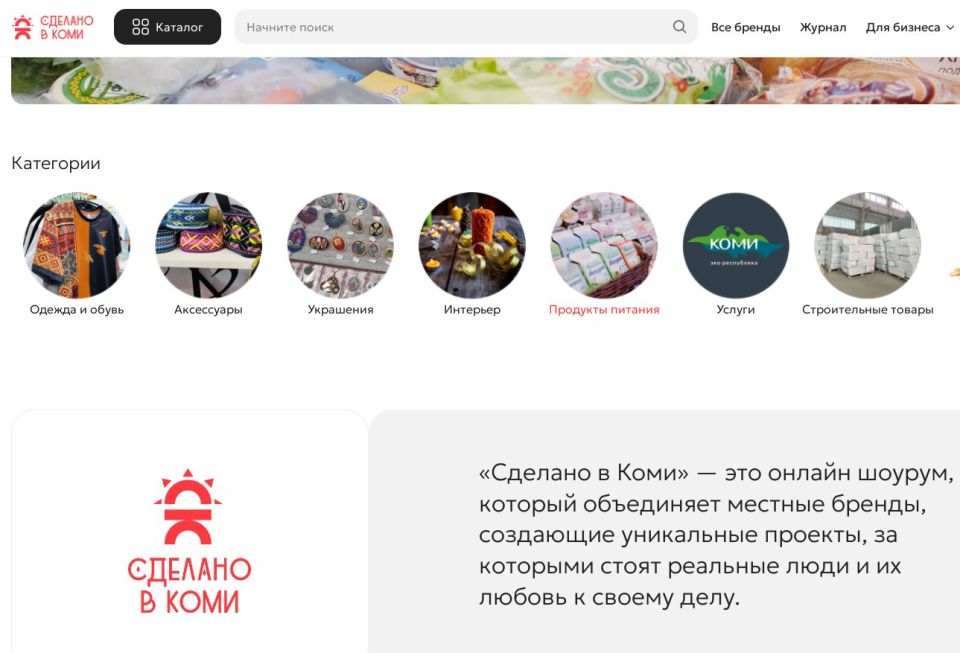Click the top promotional banner image

click(486, 81)
